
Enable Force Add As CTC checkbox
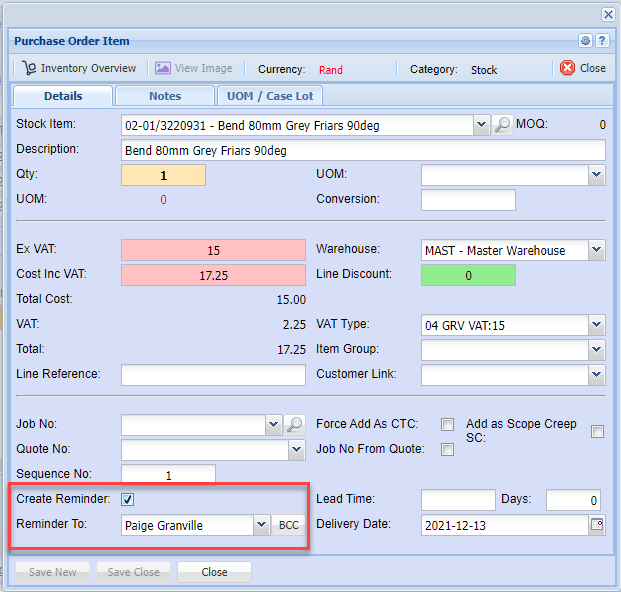pos(448,424)
